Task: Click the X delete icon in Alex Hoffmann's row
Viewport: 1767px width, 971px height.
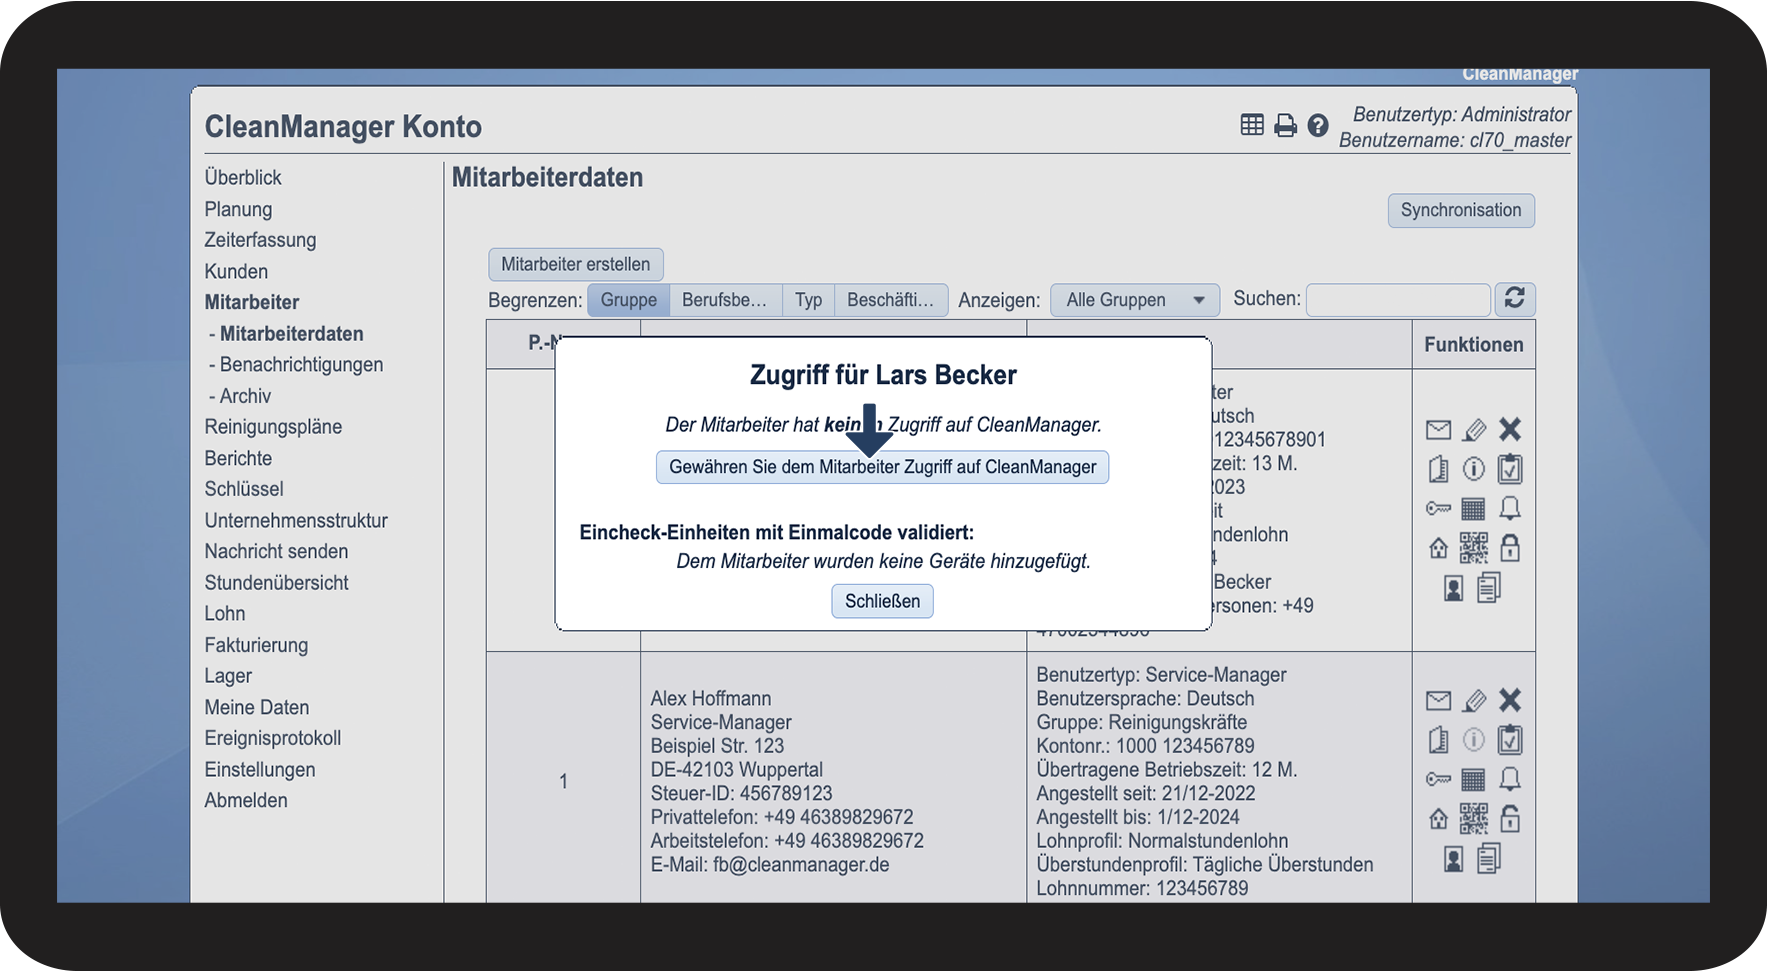Action: (x=1510, y=700)
